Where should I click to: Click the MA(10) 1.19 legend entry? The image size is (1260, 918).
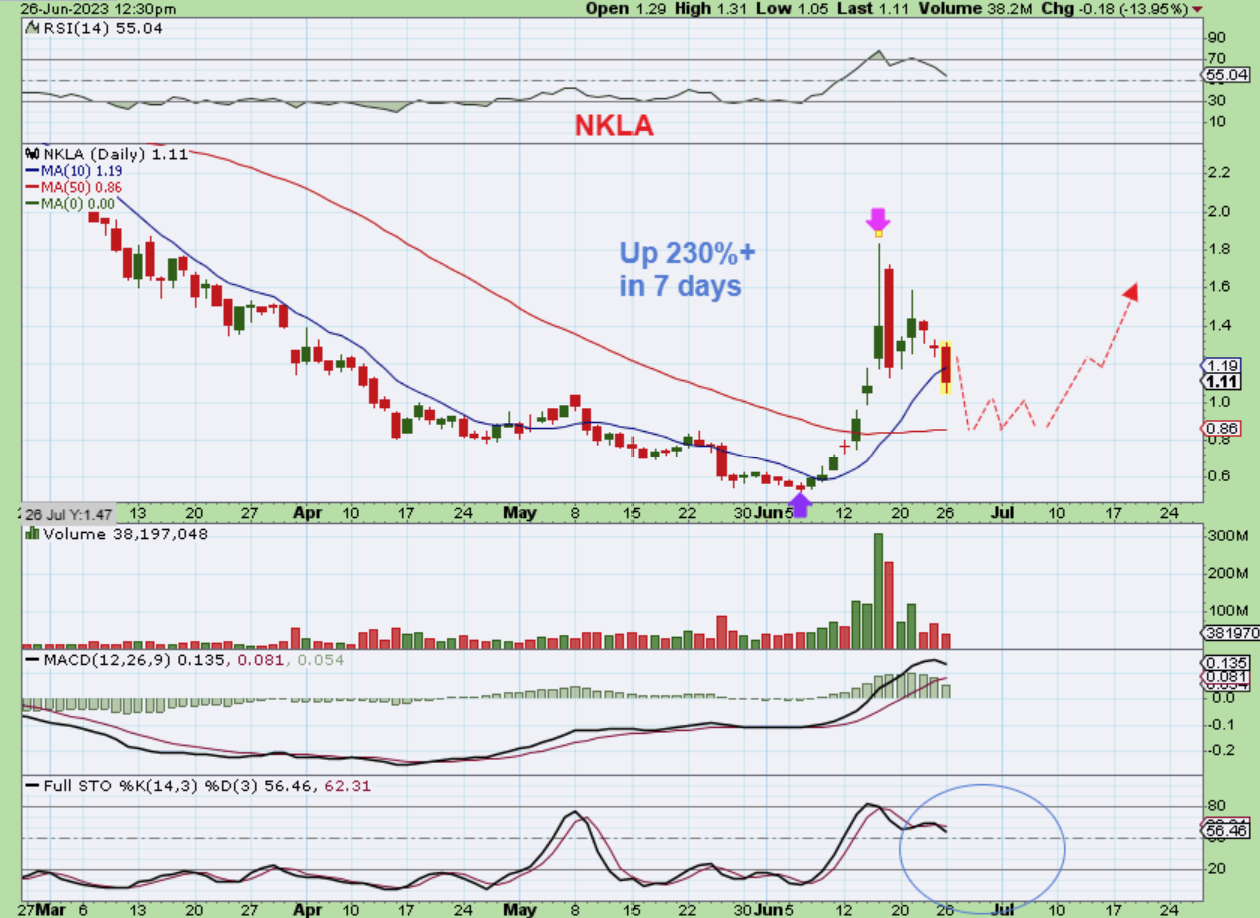[73, 171]
